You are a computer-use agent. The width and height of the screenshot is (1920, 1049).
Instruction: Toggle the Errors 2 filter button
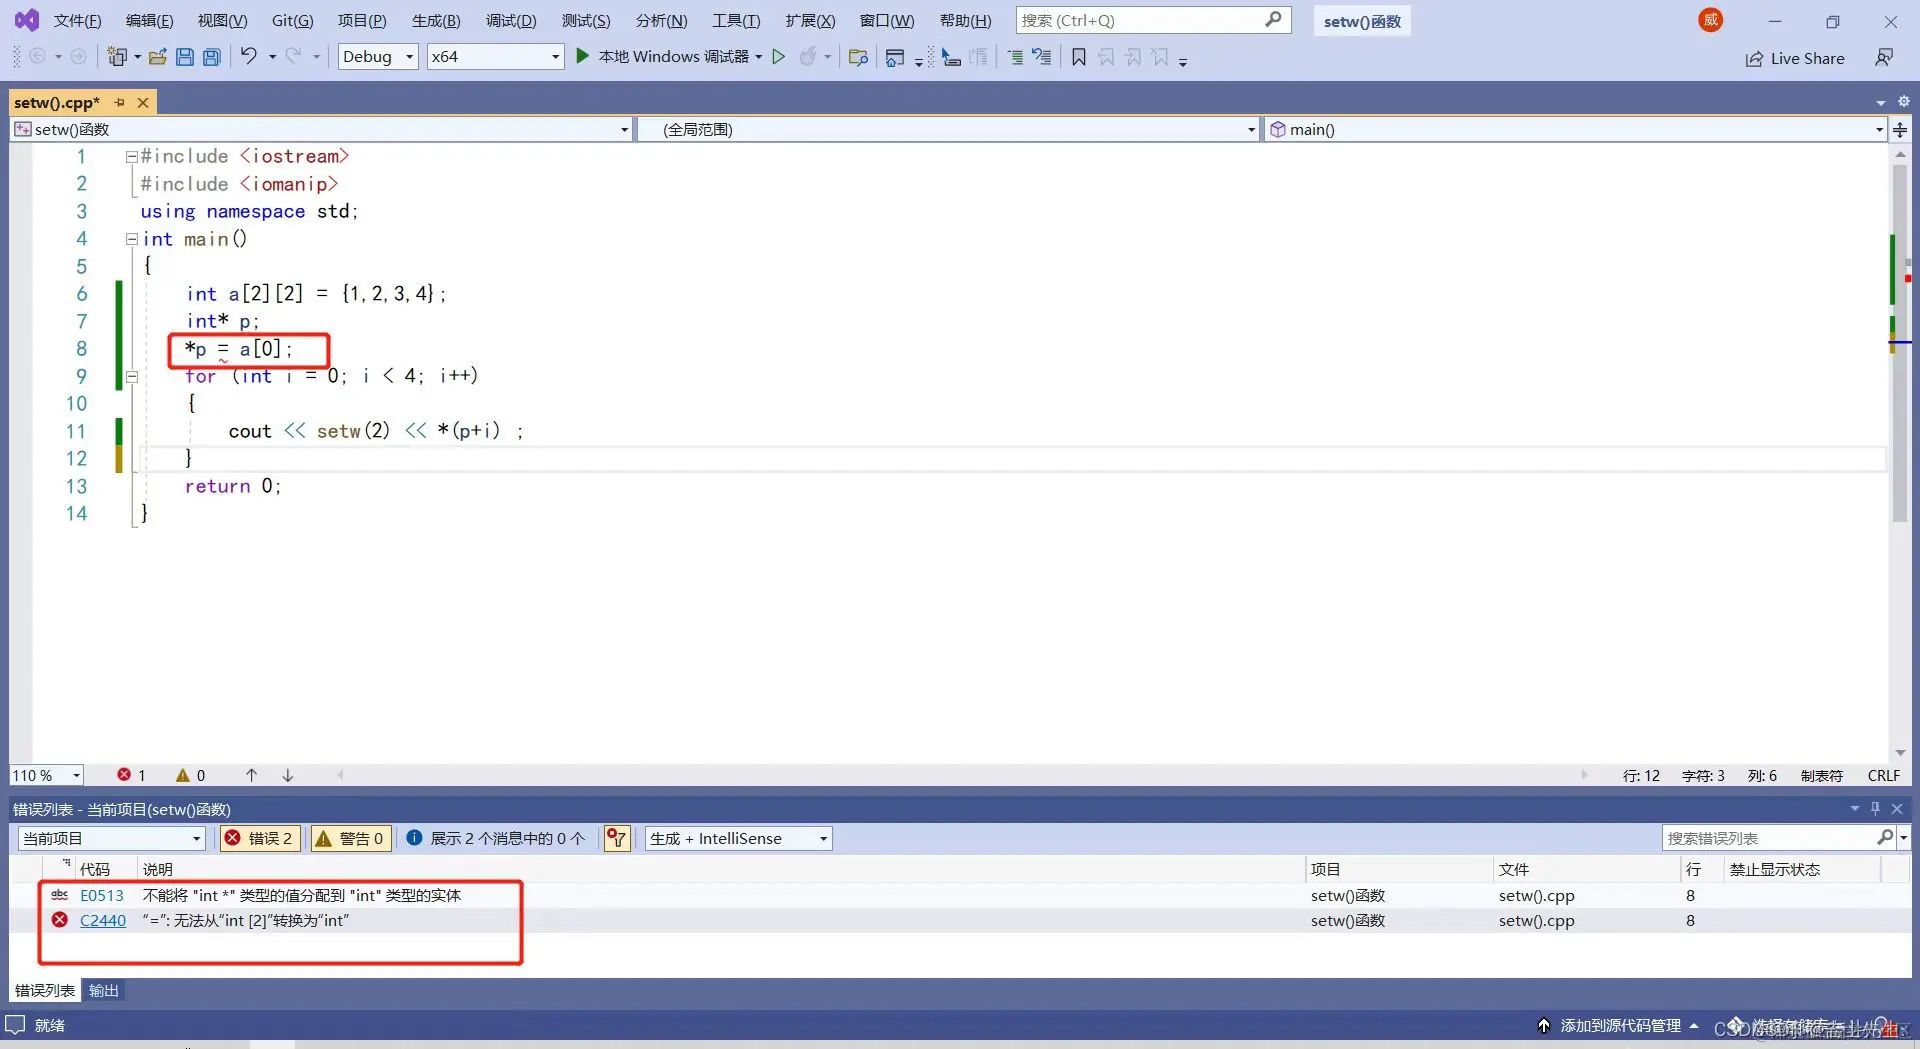(259, 838)
